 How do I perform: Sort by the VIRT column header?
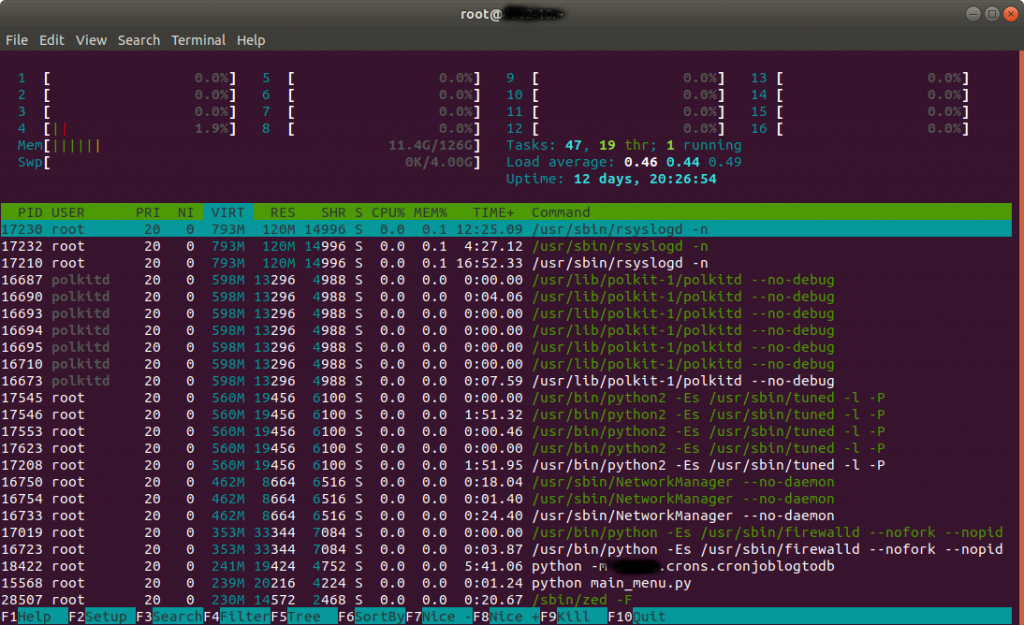tap(228, 212)
